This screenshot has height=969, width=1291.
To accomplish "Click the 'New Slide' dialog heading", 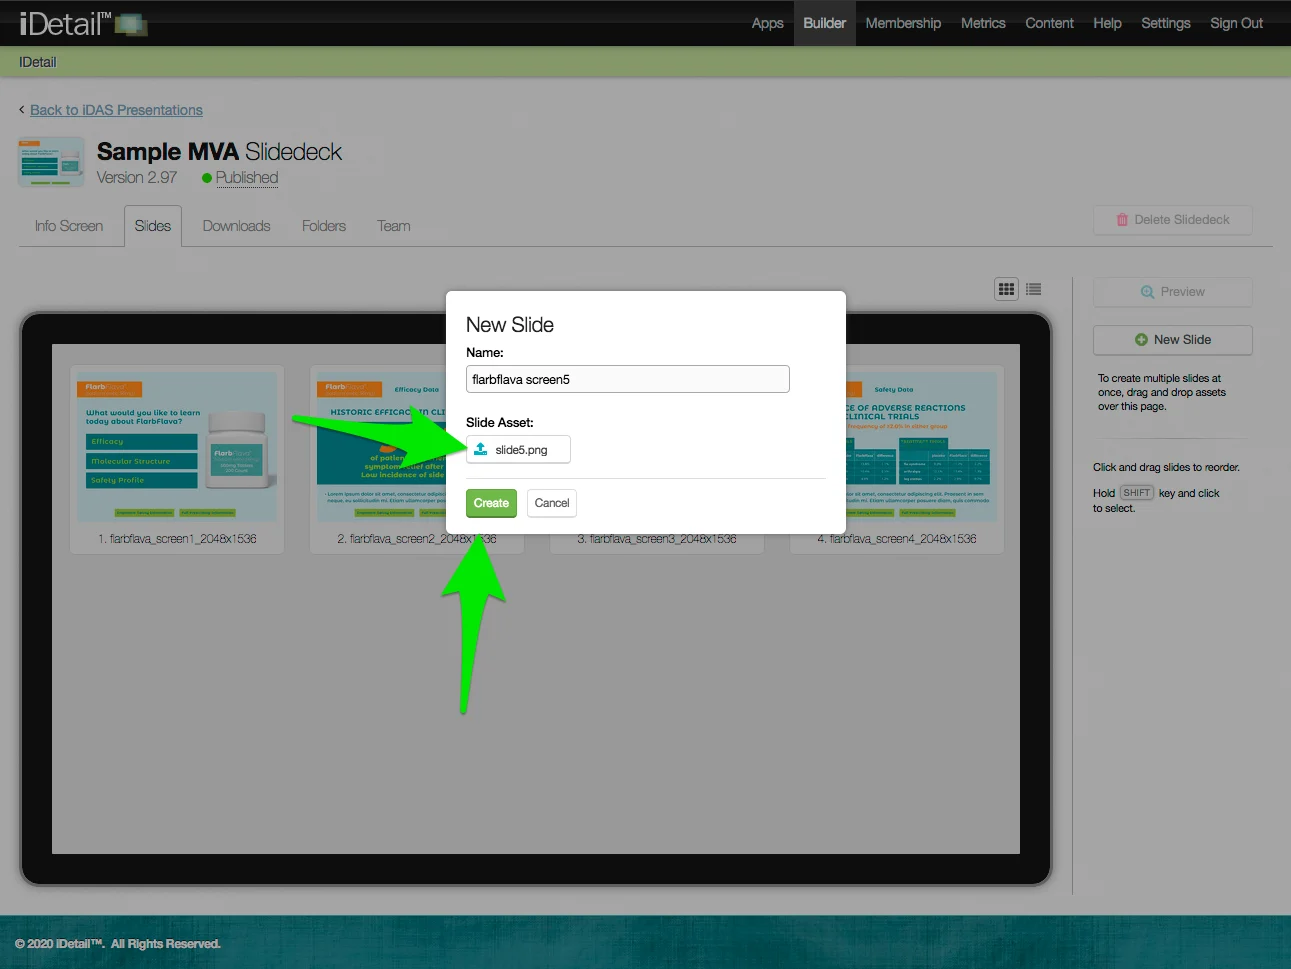I will coord(510,325).
